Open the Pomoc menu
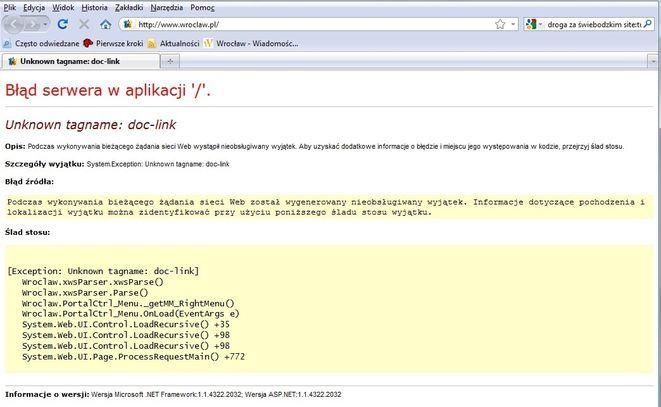 [x=202, y=7]
